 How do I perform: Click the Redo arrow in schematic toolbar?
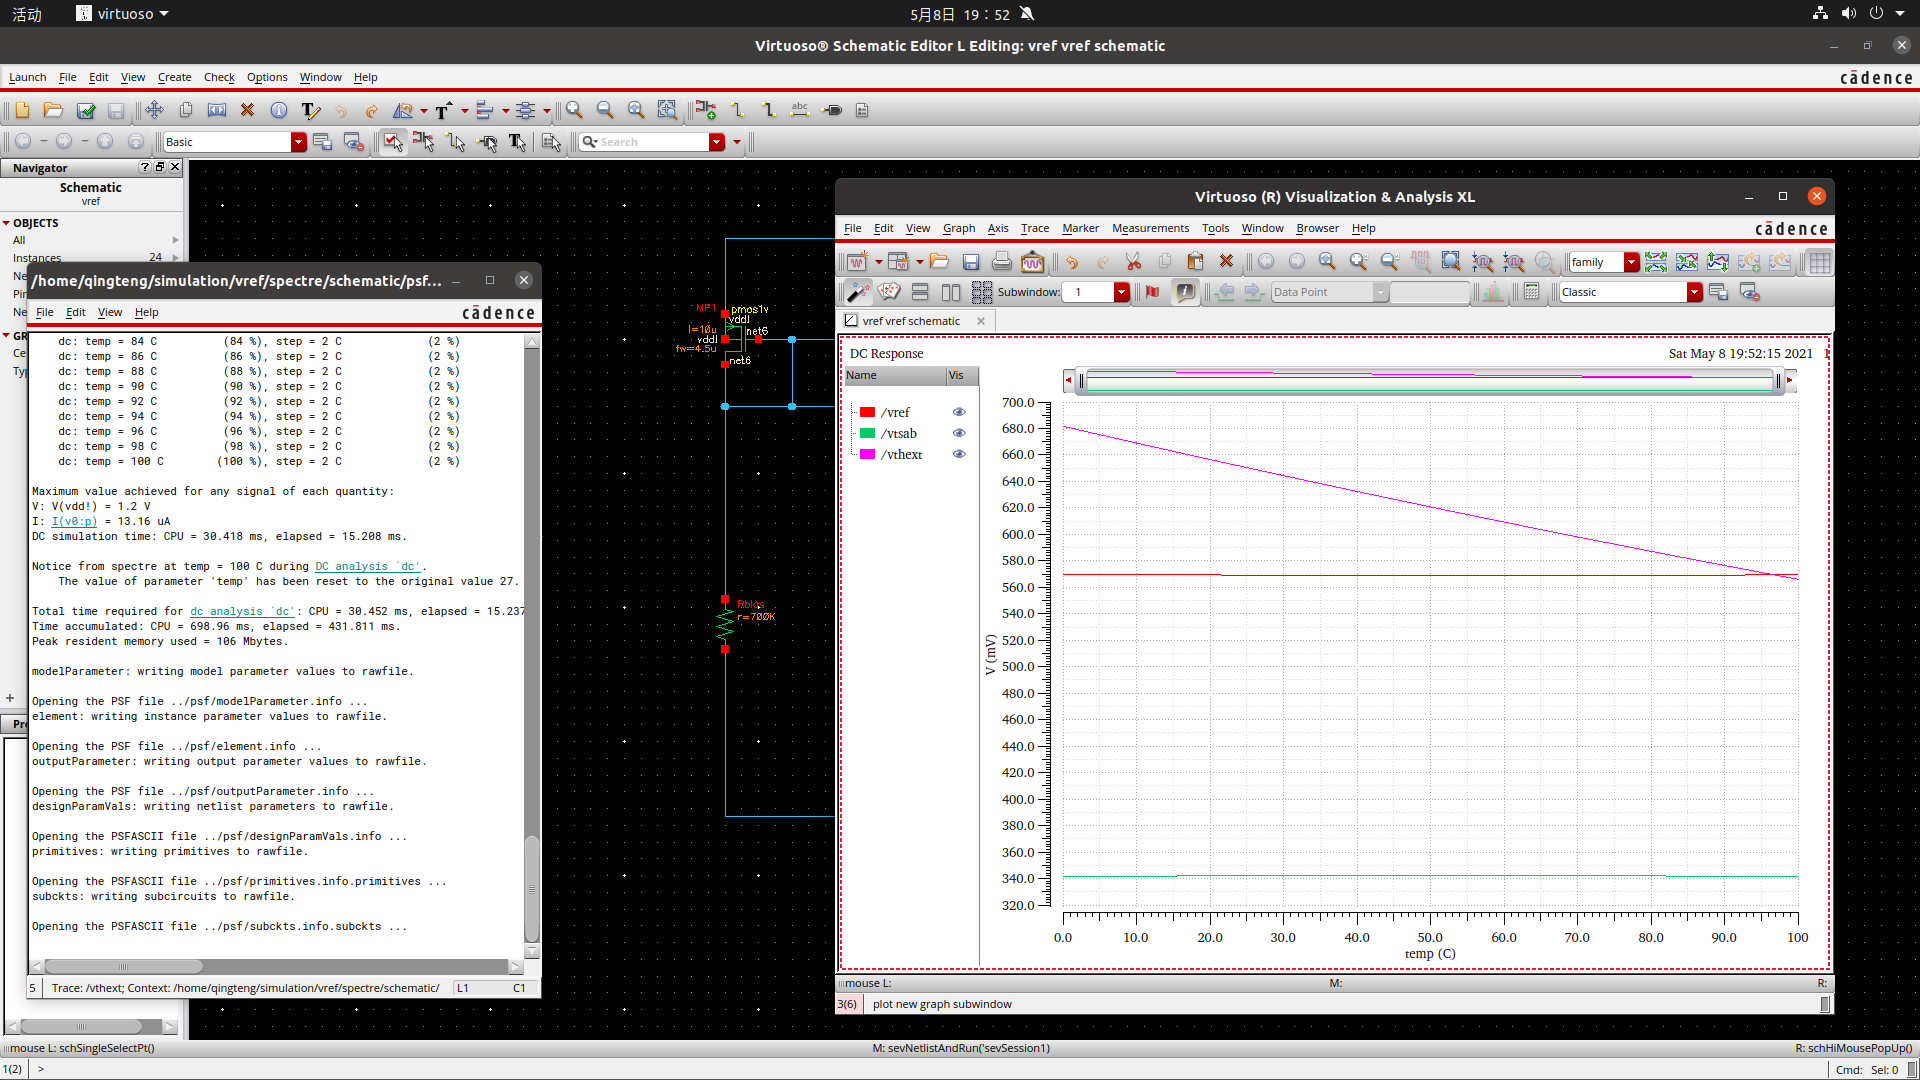[371, 110]
